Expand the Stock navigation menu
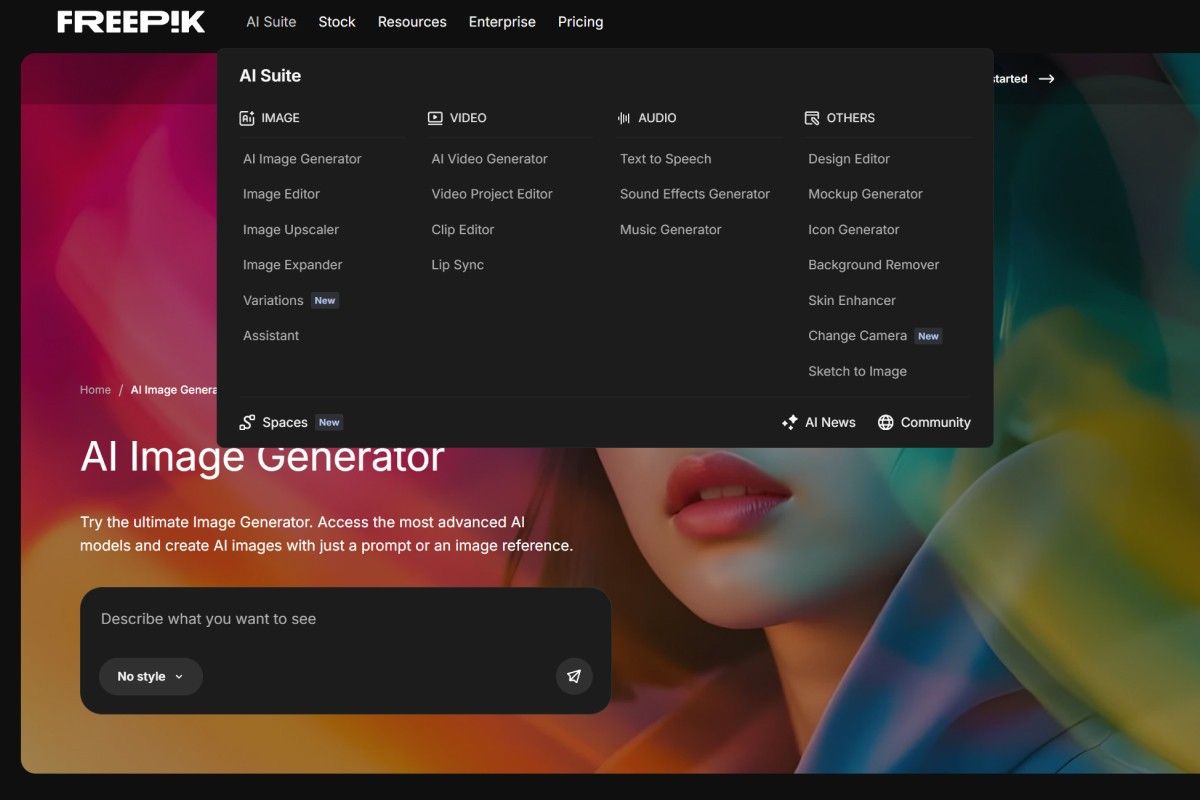Viewport: 1200px width, 800px height. tap(337, 22)
